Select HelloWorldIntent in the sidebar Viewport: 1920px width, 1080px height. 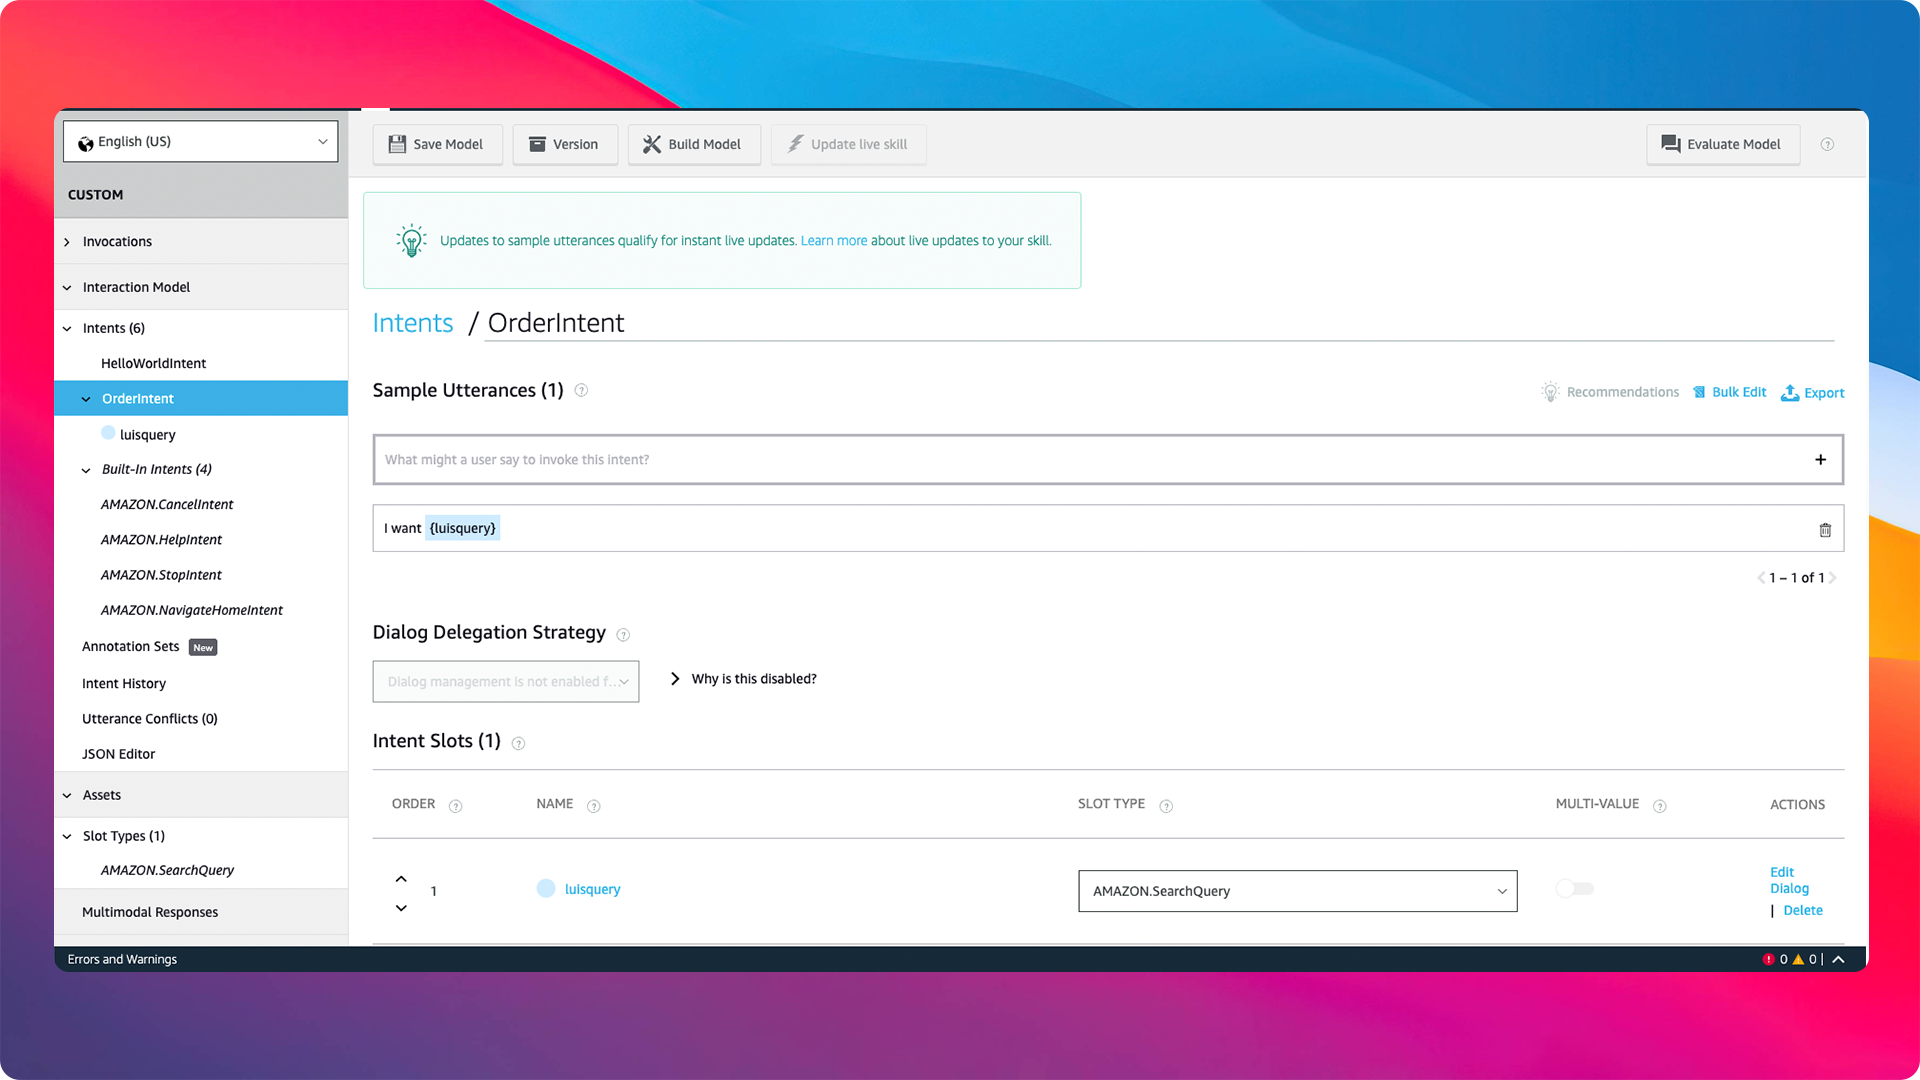click(x=153, y=363)
